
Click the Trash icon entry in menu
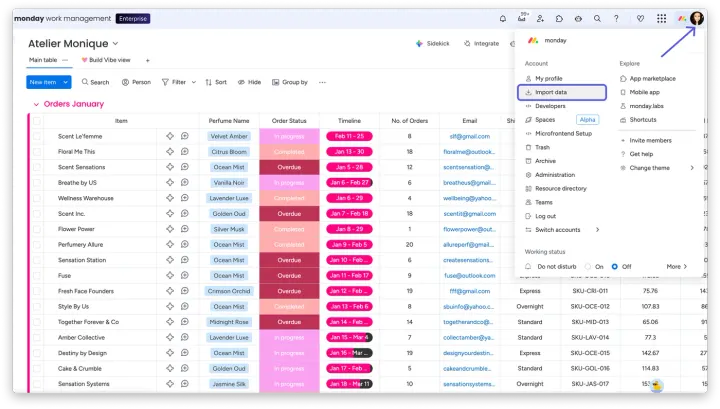[x=528, y=147]
